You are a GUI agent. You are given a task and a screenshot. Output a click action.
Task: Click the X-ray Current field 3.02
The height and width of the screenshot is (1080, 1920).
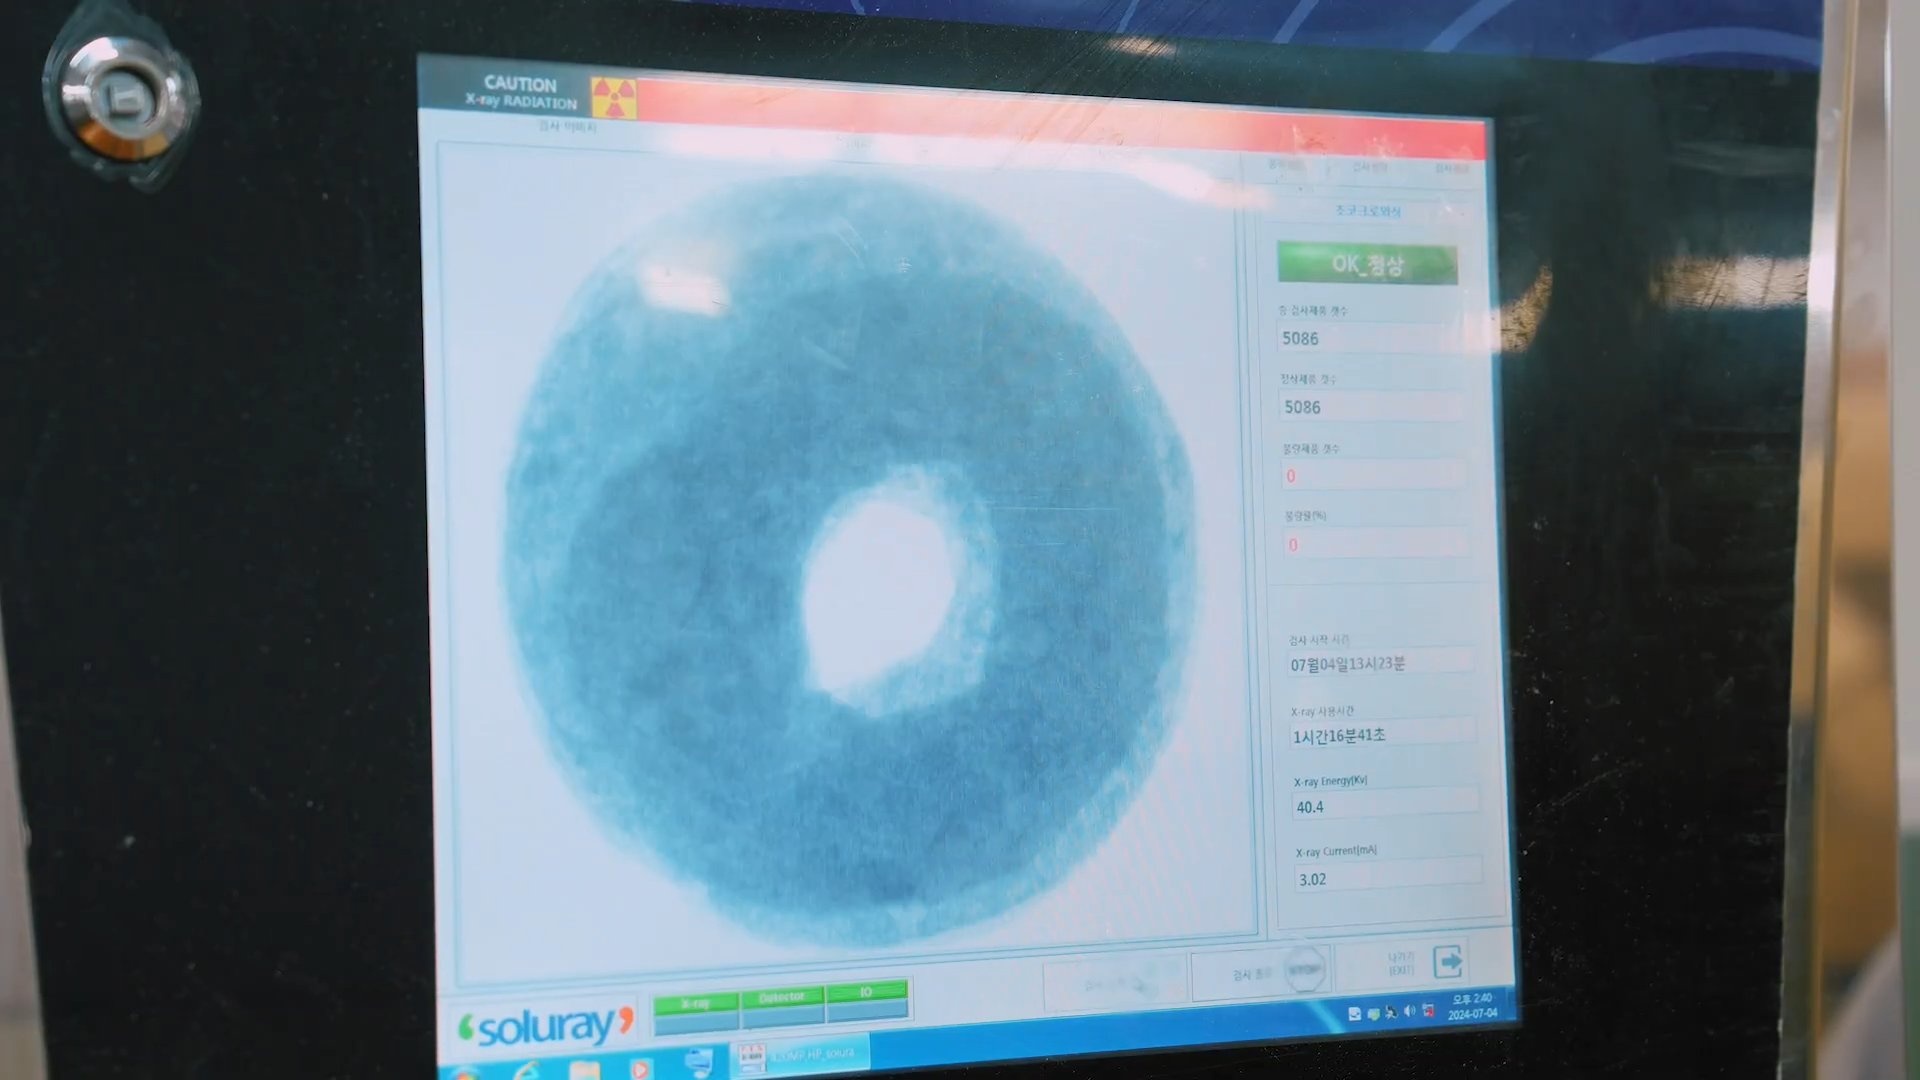[x=1386, y=878]
